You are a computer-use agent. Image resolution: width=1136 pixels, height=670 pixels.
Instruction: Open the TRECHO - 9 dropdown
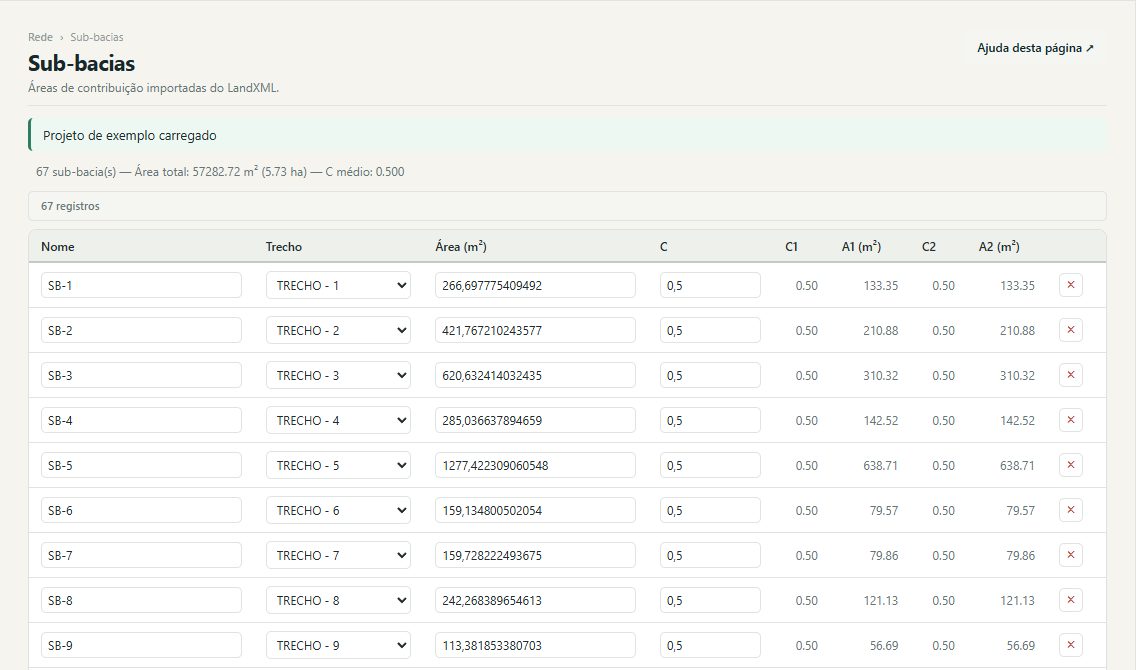338,645
